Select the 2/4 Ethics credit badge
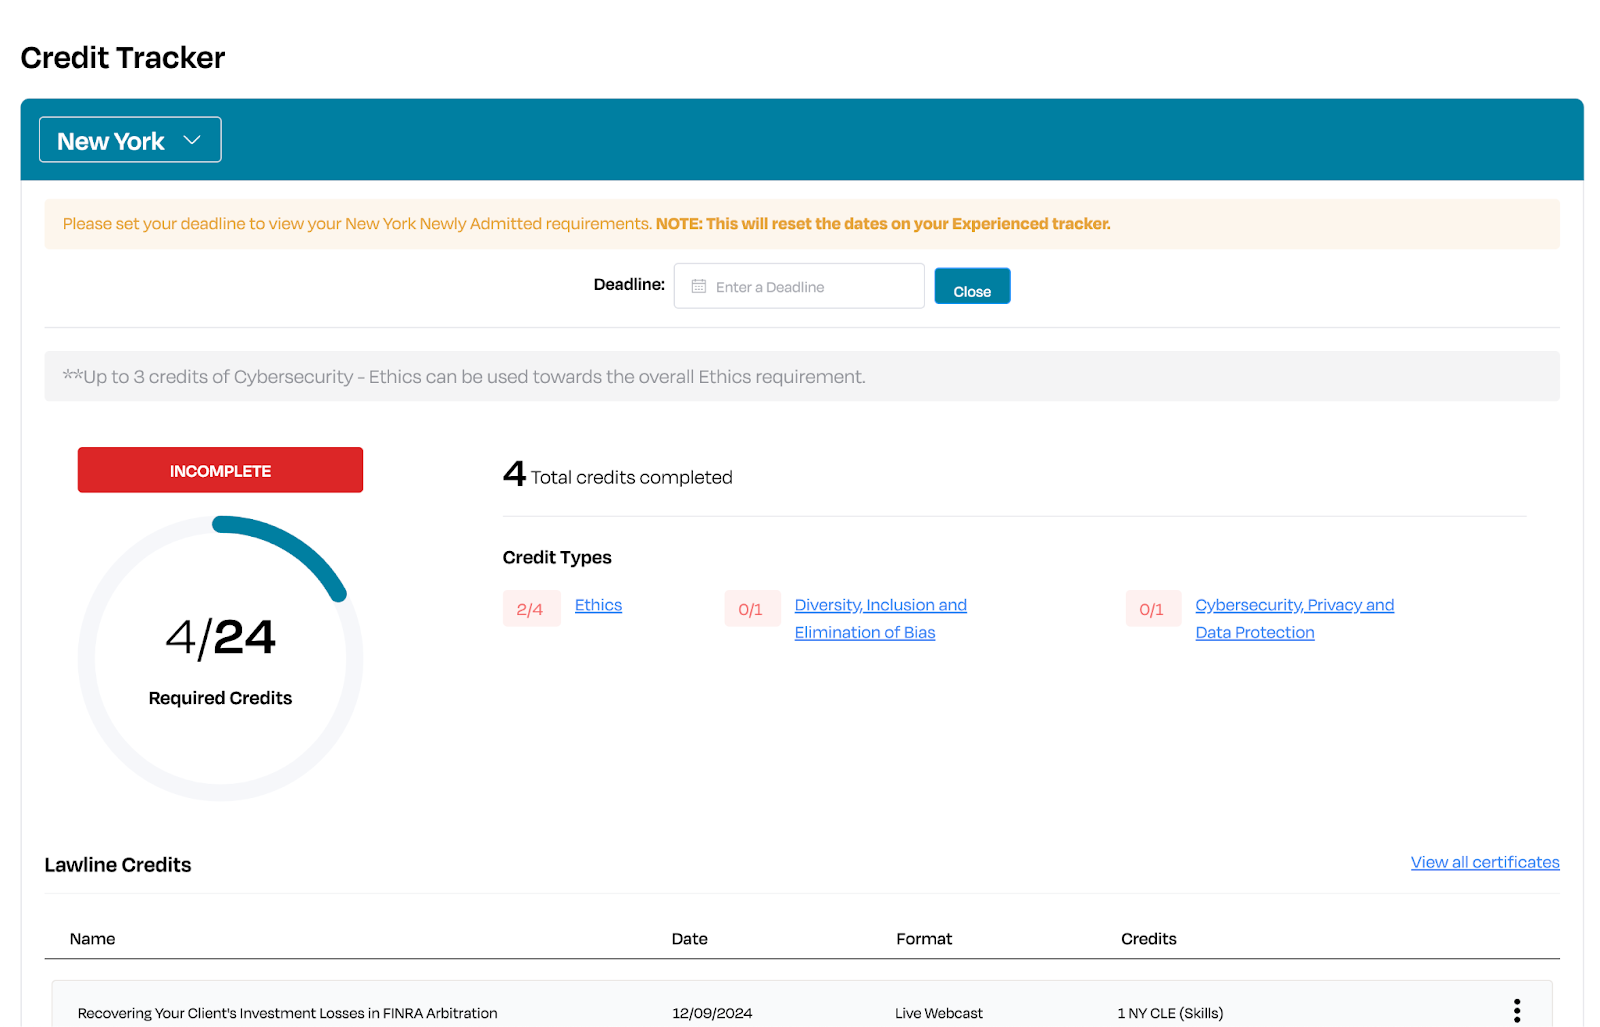 530,609
